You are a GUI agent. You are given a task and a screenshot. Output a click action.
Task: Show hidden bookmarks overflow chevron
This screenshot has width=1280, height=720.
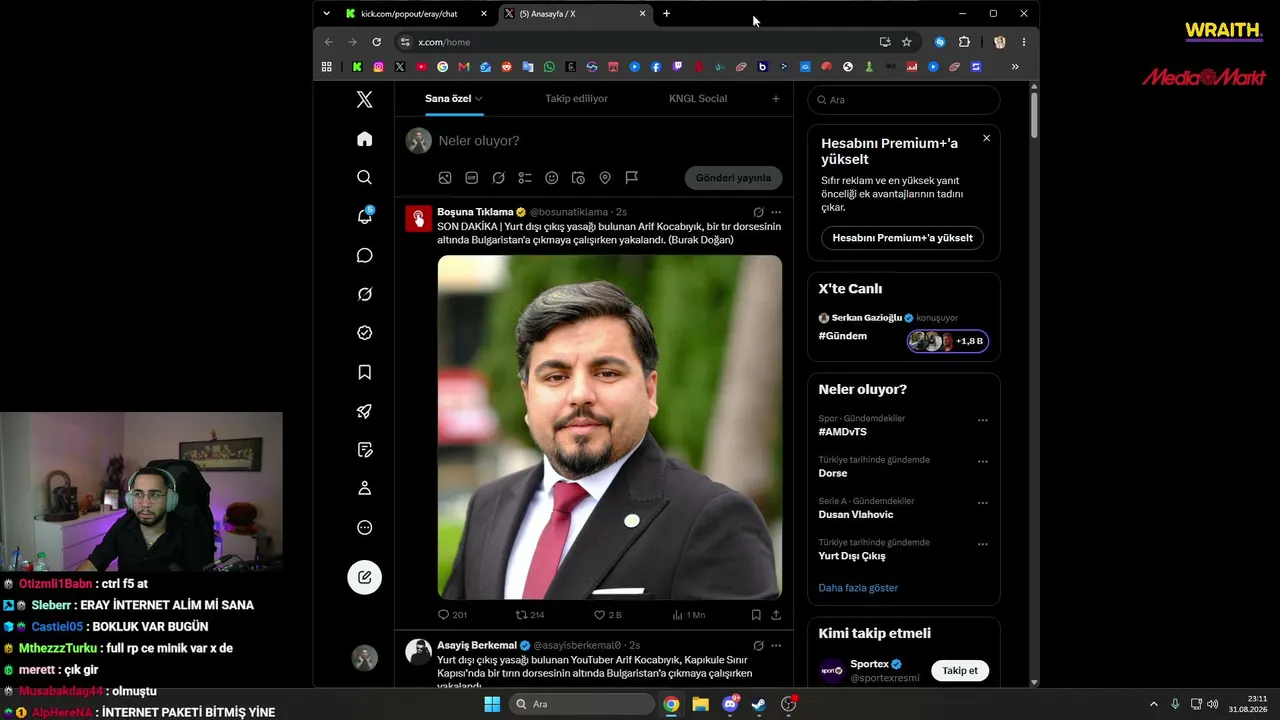1015,67
